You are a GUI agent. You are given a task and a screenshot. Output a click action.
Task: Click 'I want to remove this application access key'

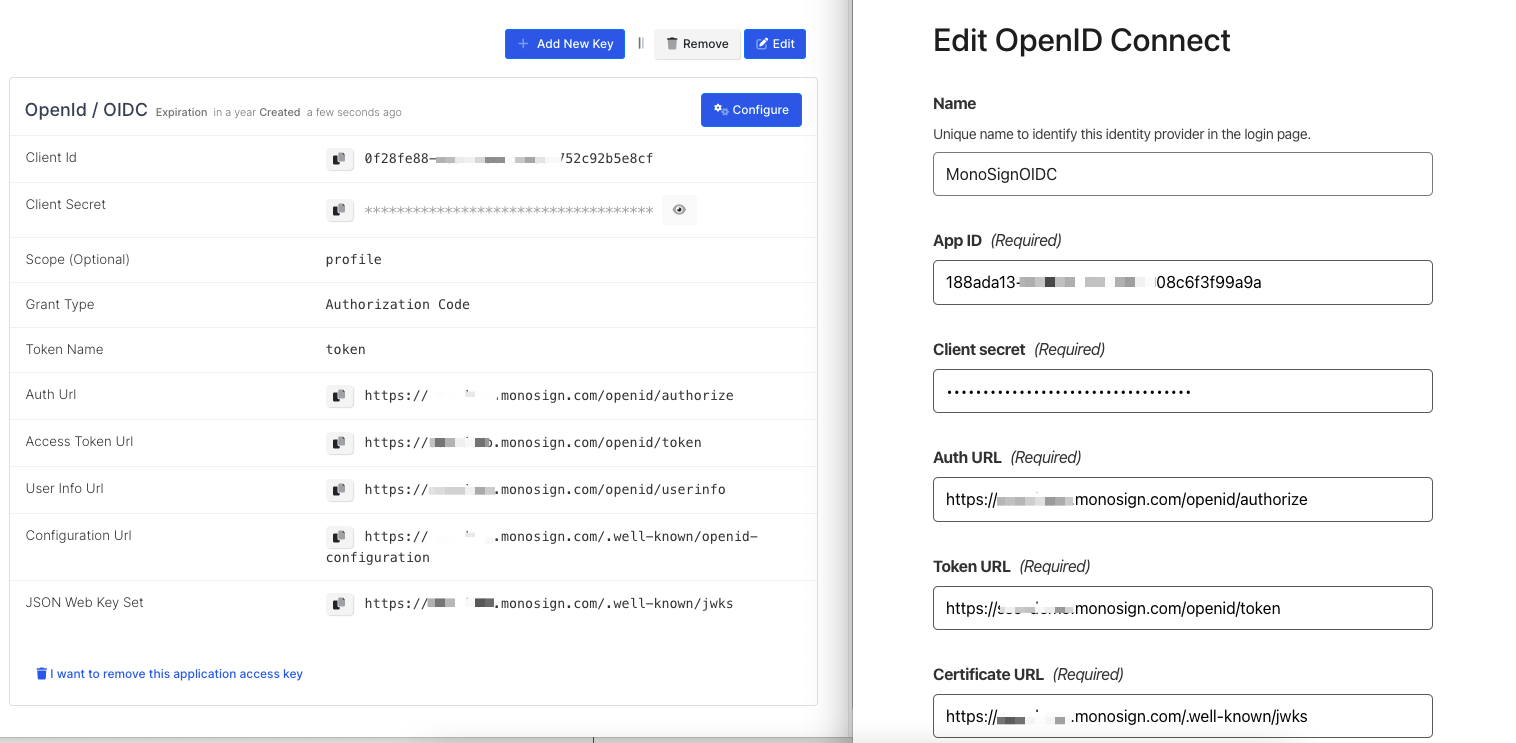[x=169, y=674]
